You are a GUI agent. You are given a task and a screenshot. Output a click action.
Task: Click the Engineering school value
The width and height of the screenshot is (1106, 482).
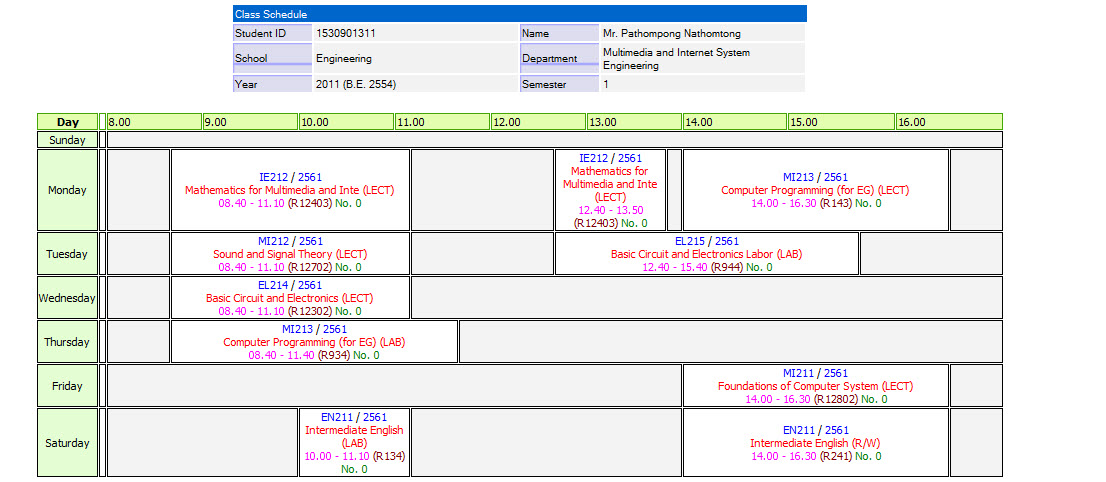[x=344, y=59]
